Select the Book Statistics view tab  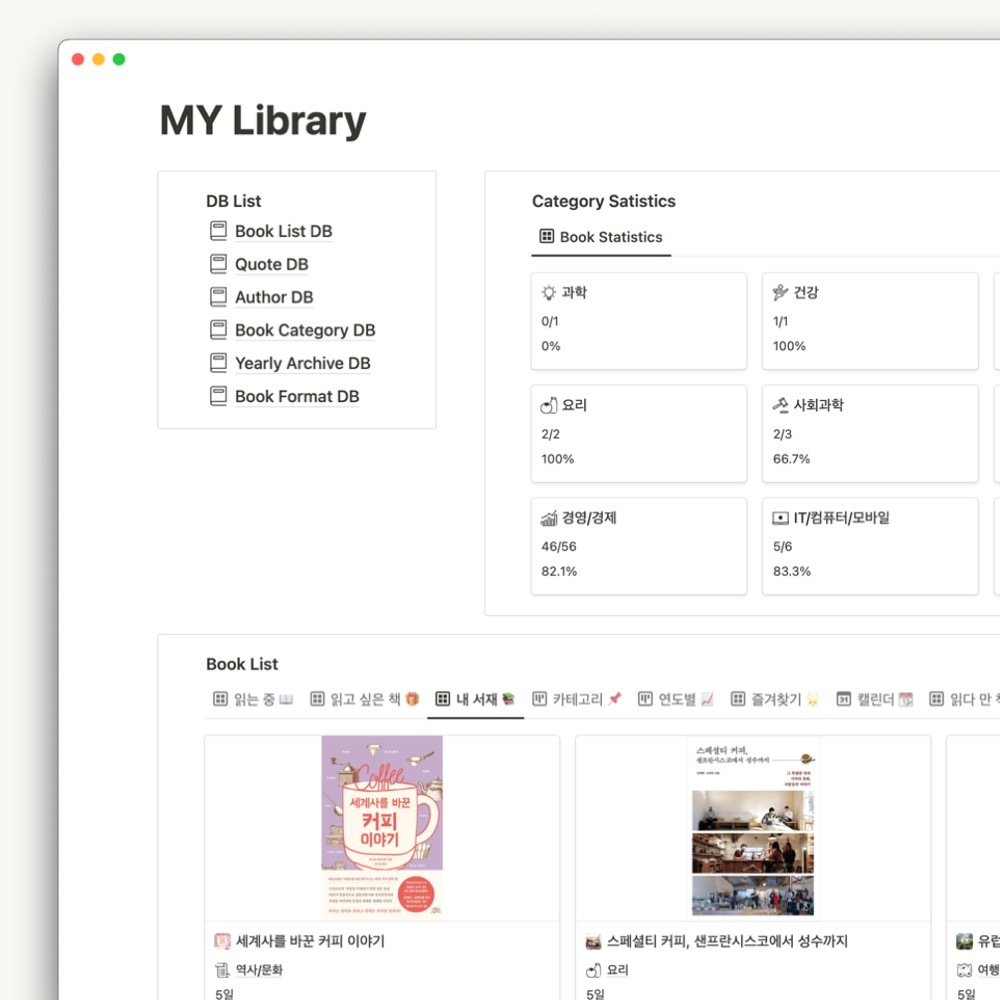(601, 237)
